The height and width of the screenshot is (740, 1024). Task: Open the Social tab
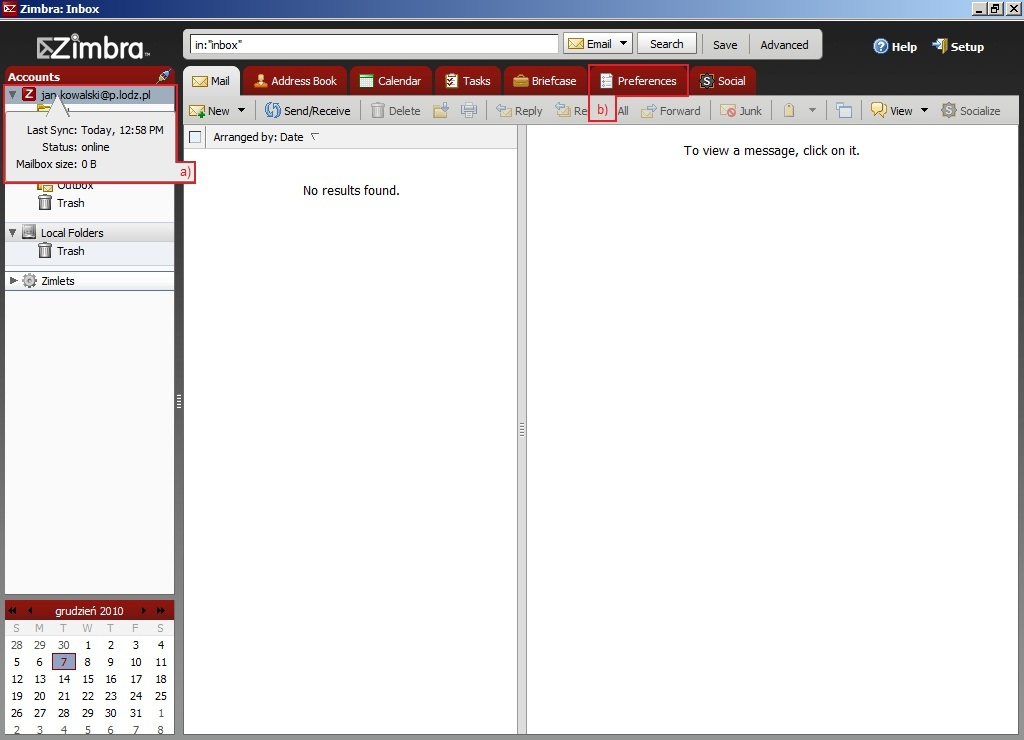pyautogui.click(x=722, y=81)
